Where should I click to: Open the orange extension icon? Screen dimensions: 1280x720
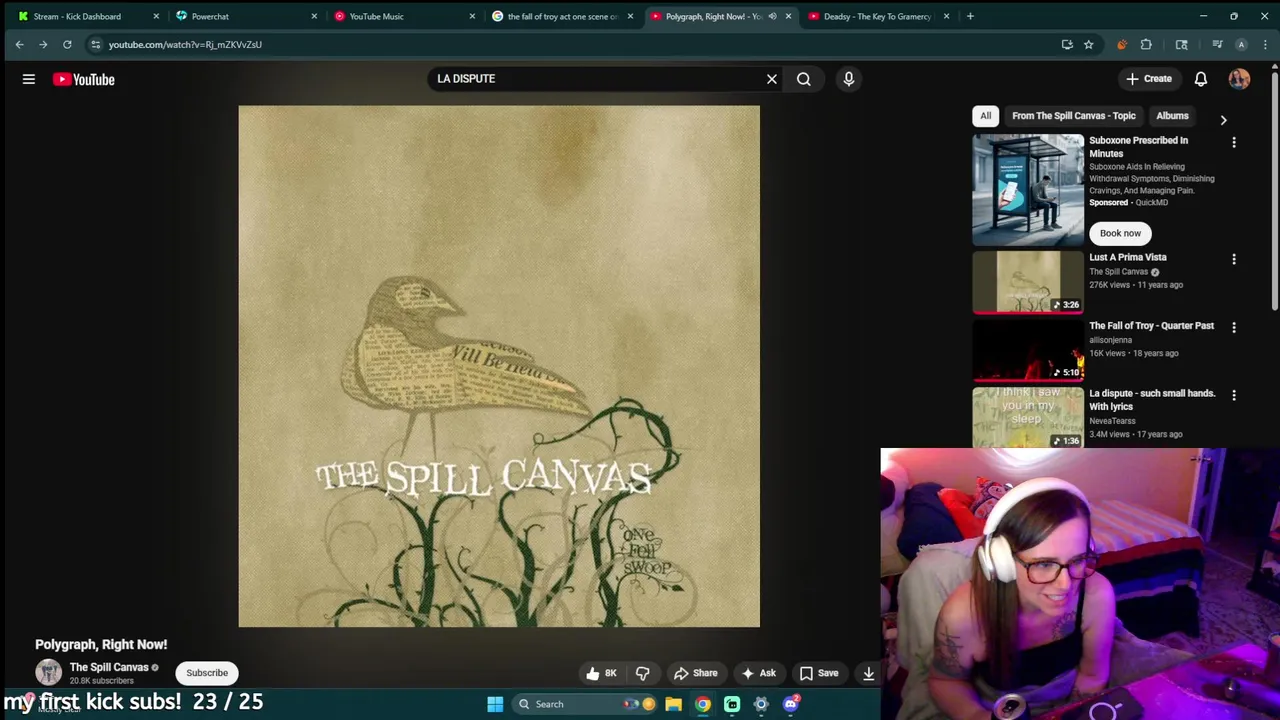click(x=1121, y=44)
